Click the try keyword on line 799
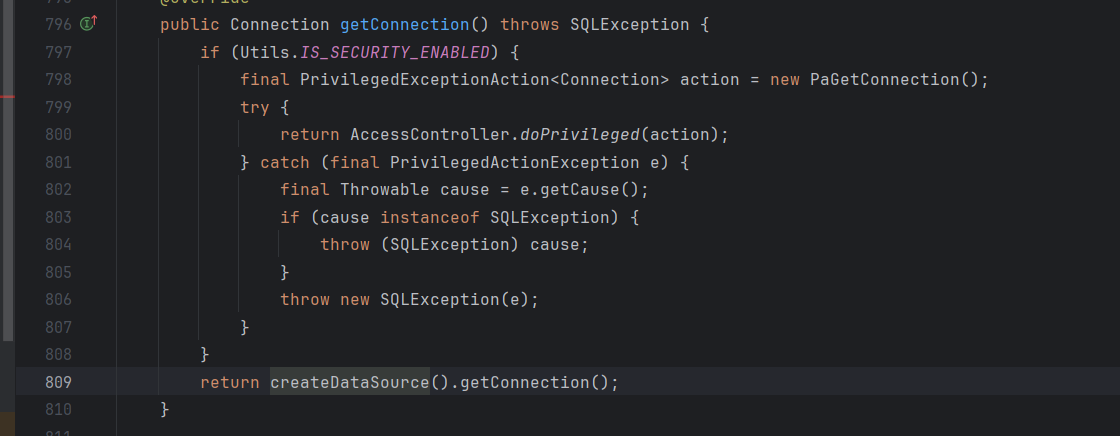This screenshot has height=436, width=1120. (254, 107)
